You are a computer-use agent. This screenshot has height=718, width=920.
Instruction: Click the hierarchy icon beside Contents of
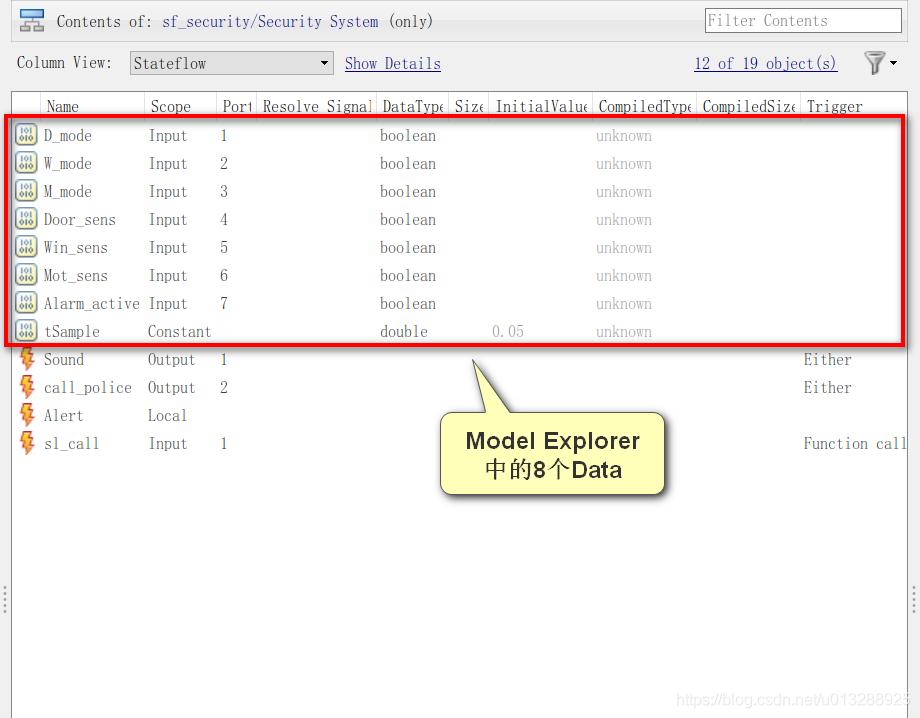[x=32, y=21]
